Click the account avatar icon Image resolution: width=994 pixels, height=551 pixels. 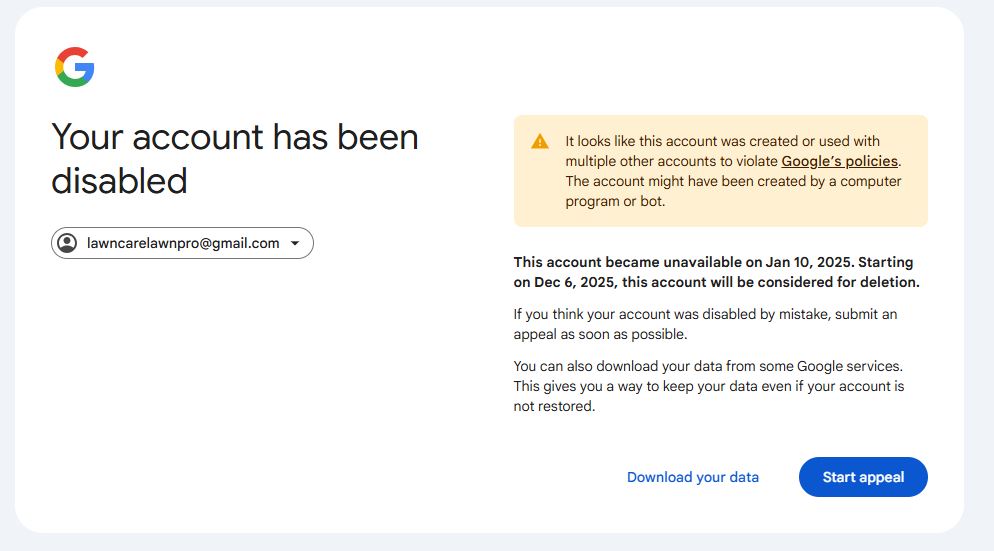tap(68, 243)
